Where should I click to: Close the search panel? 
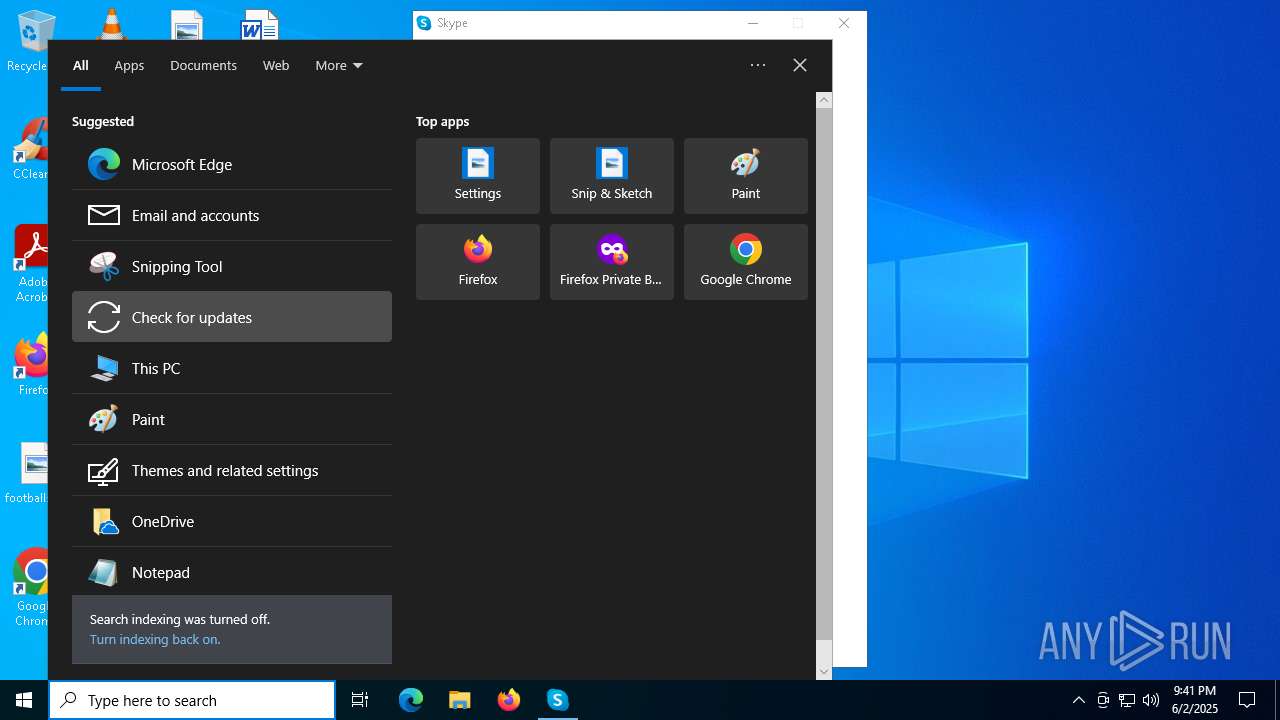800,65
